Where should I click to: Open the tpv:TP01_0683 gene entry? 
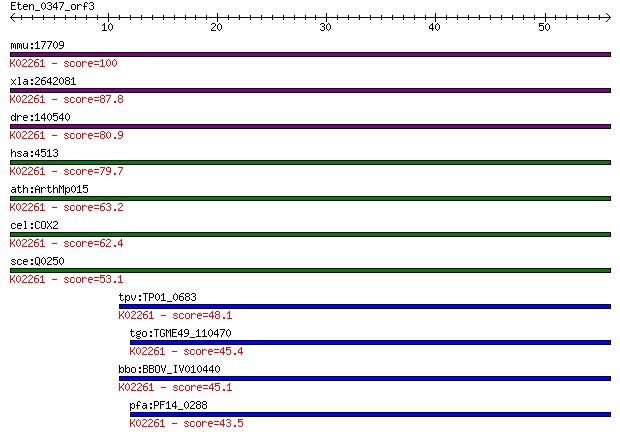(x=157, y=297)
